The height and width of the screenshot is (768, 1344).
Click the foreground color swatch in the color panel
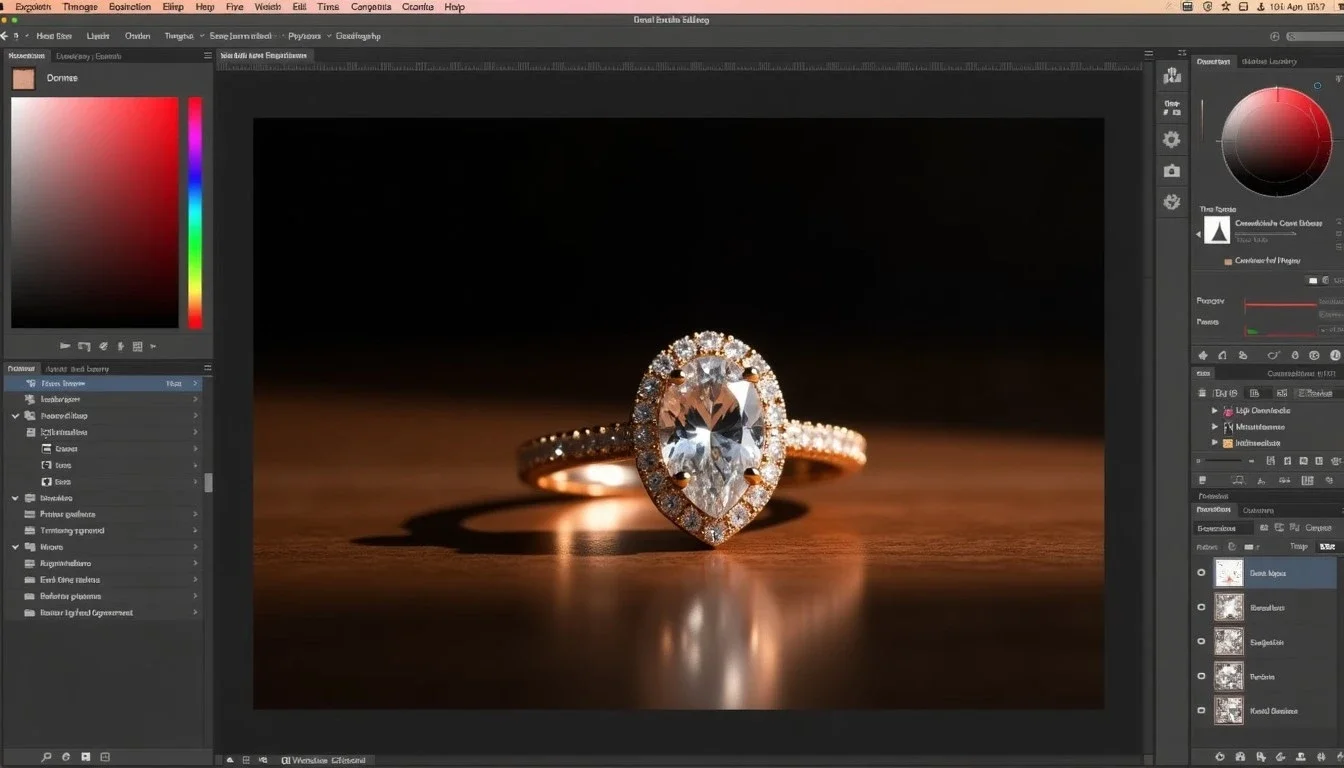pyautogui.click(x=24, y=79)
